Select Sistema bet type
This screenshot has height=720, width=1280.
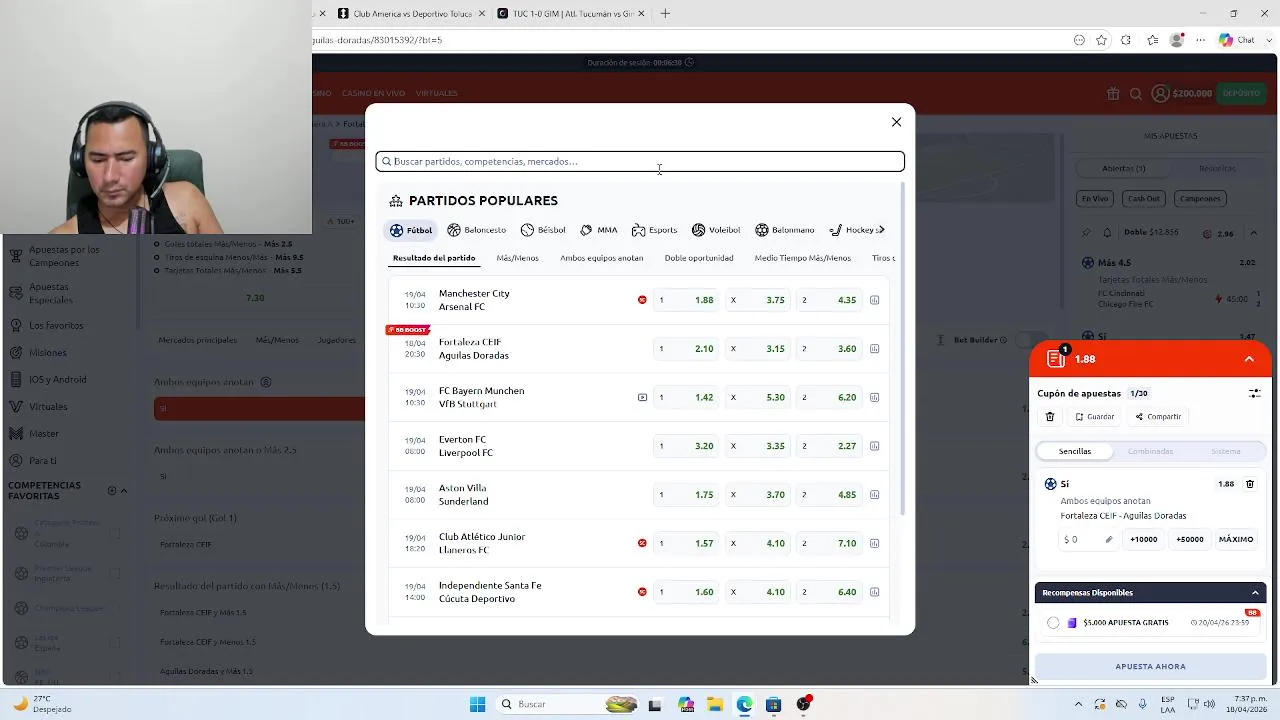(x=1226, y=451)
